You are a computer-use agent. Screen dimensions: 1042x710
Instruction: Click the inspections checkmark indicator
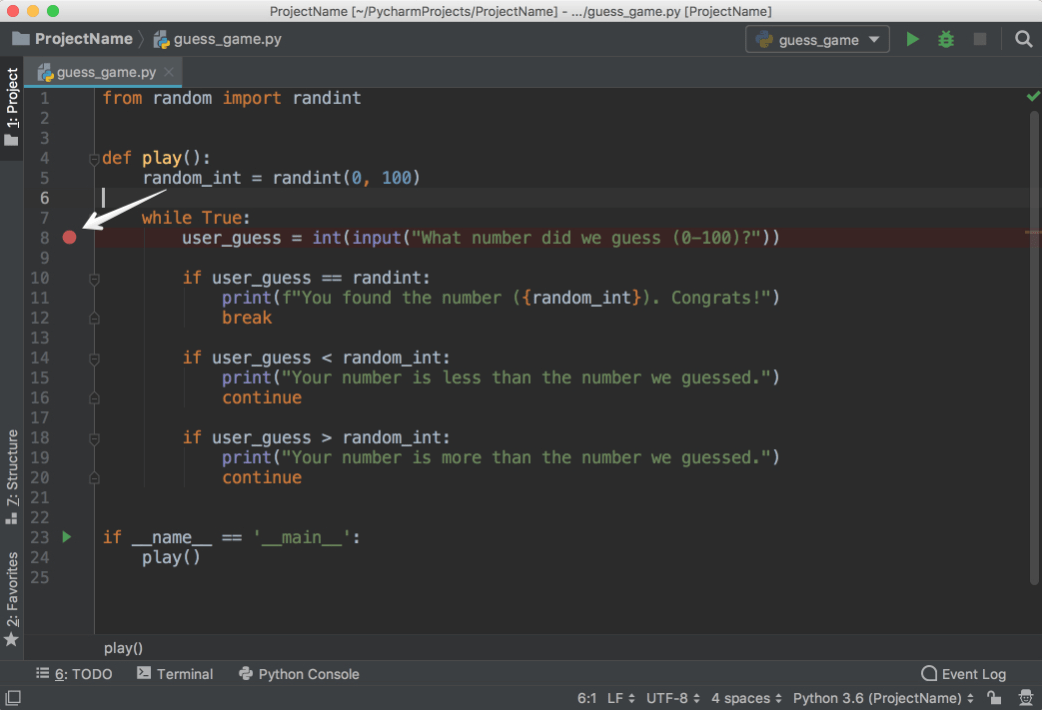tap(1033, 97)
